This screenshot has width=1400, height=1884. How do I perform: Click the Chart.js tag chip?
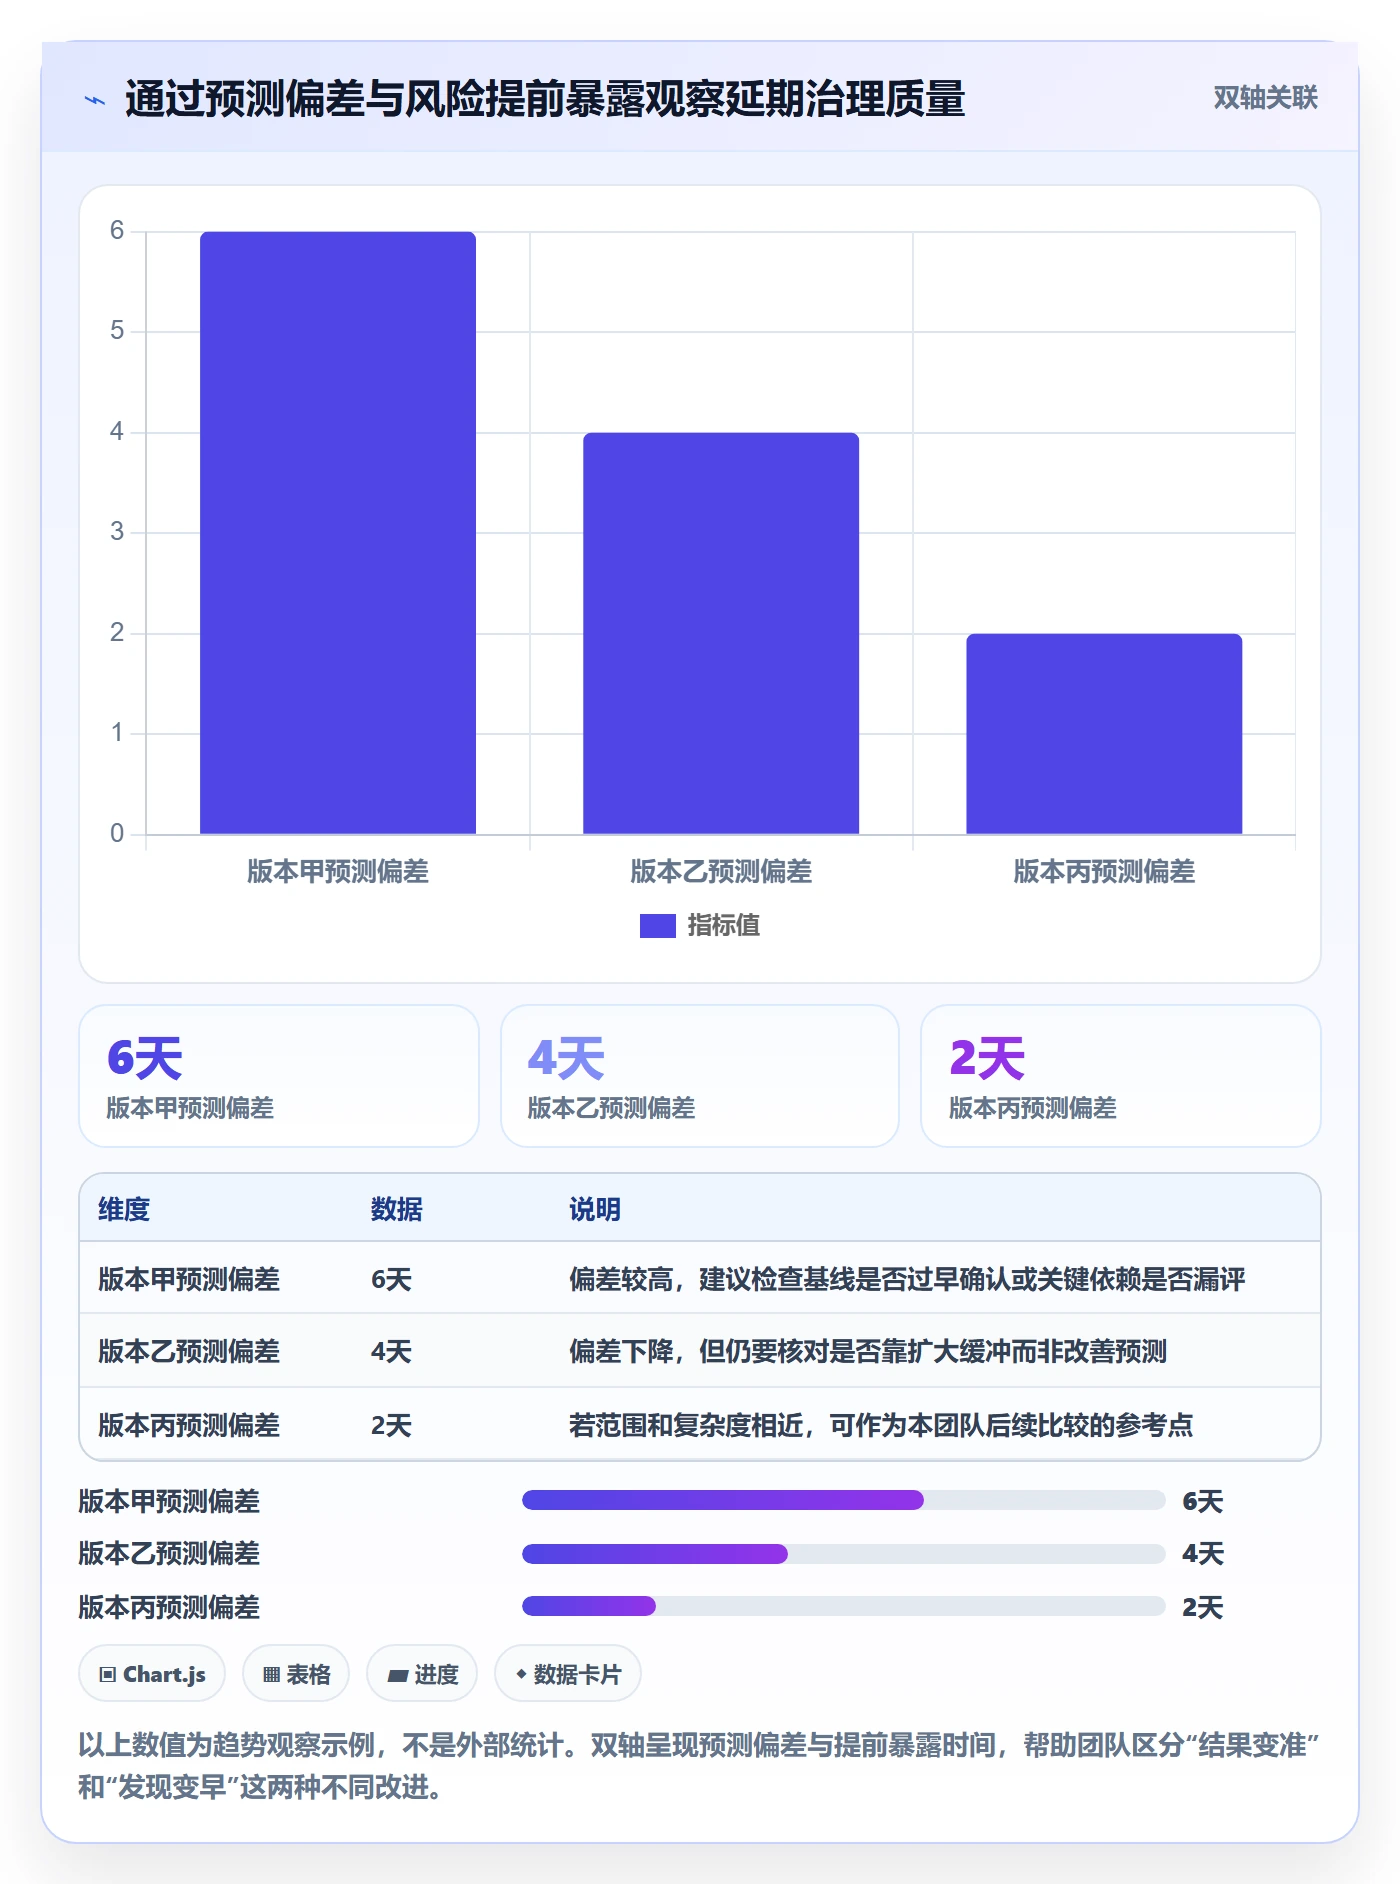point(152,1674)
